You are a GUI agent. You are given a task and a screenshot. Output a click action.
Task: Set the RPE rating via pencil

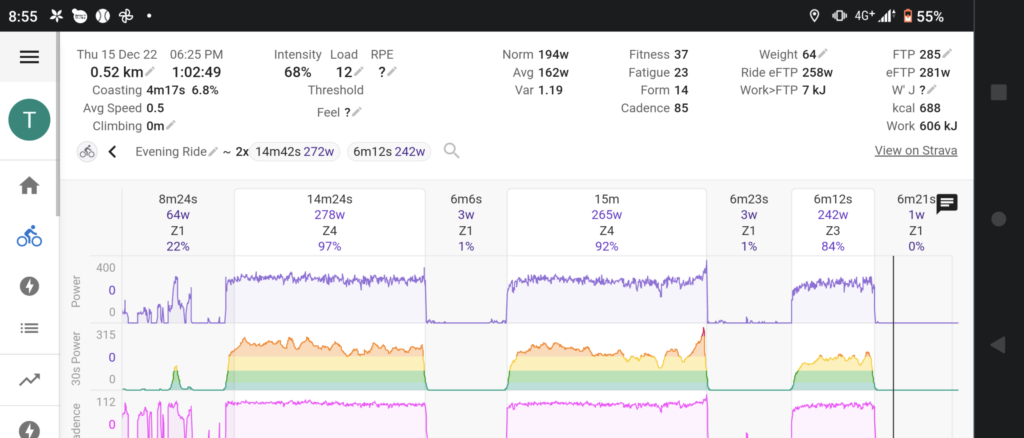[392, 72]
